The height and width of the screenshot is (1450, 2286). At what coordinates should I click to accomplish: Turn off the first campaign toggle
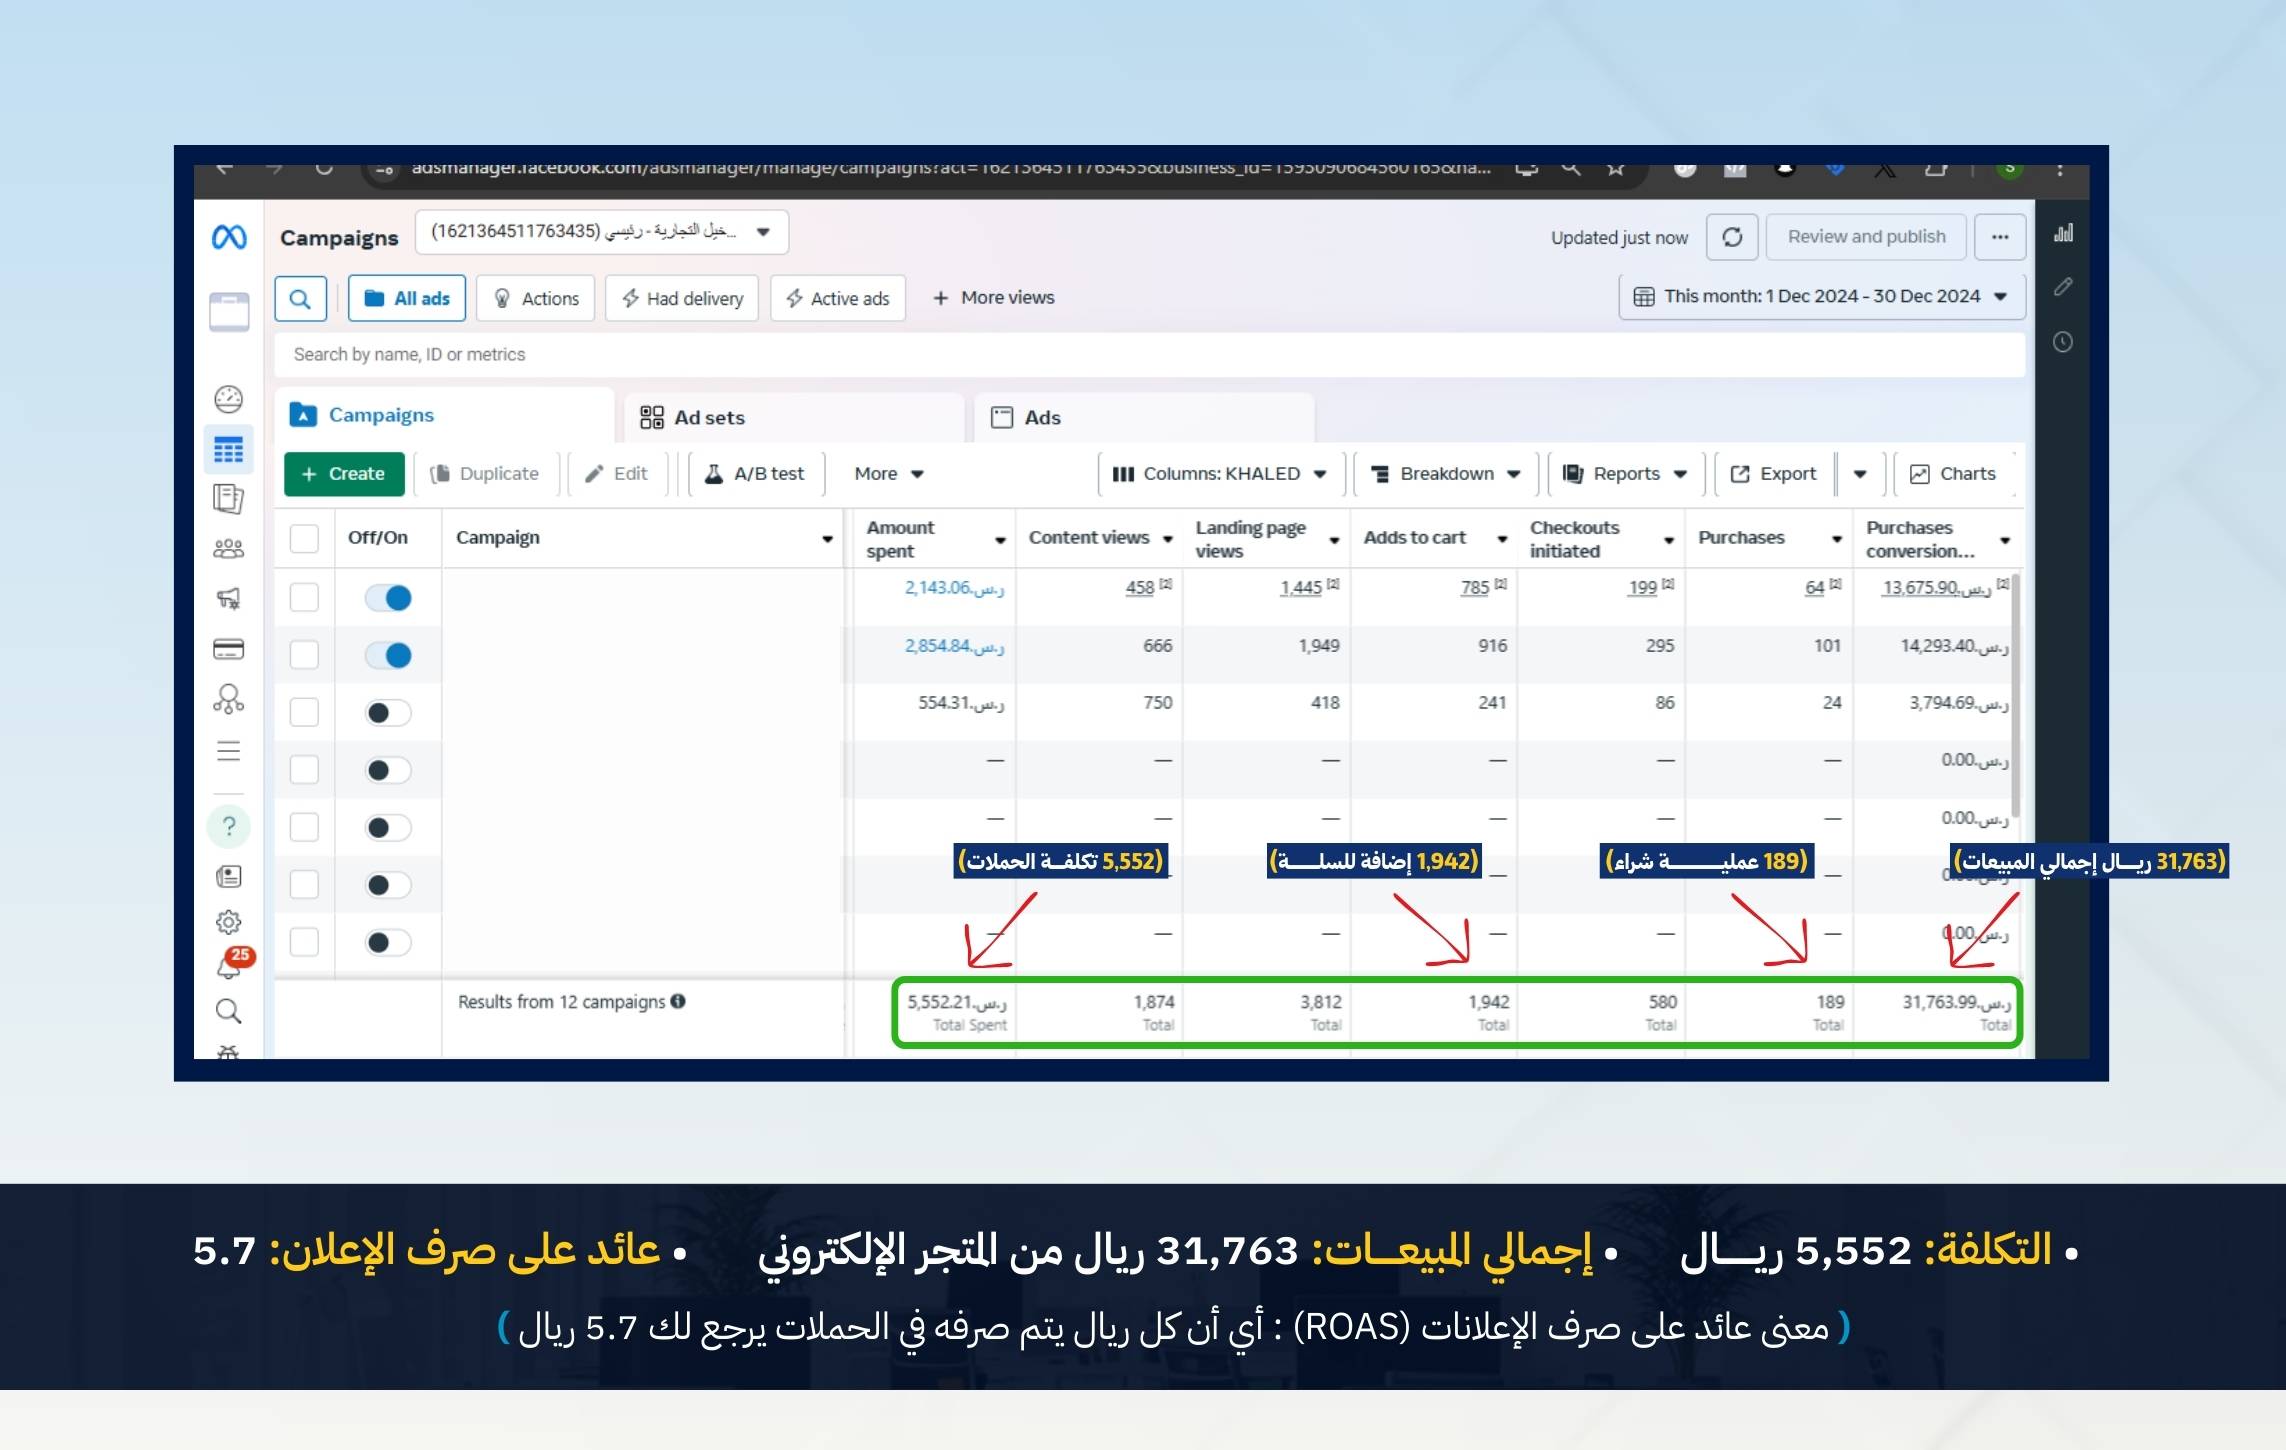[388, 598]
